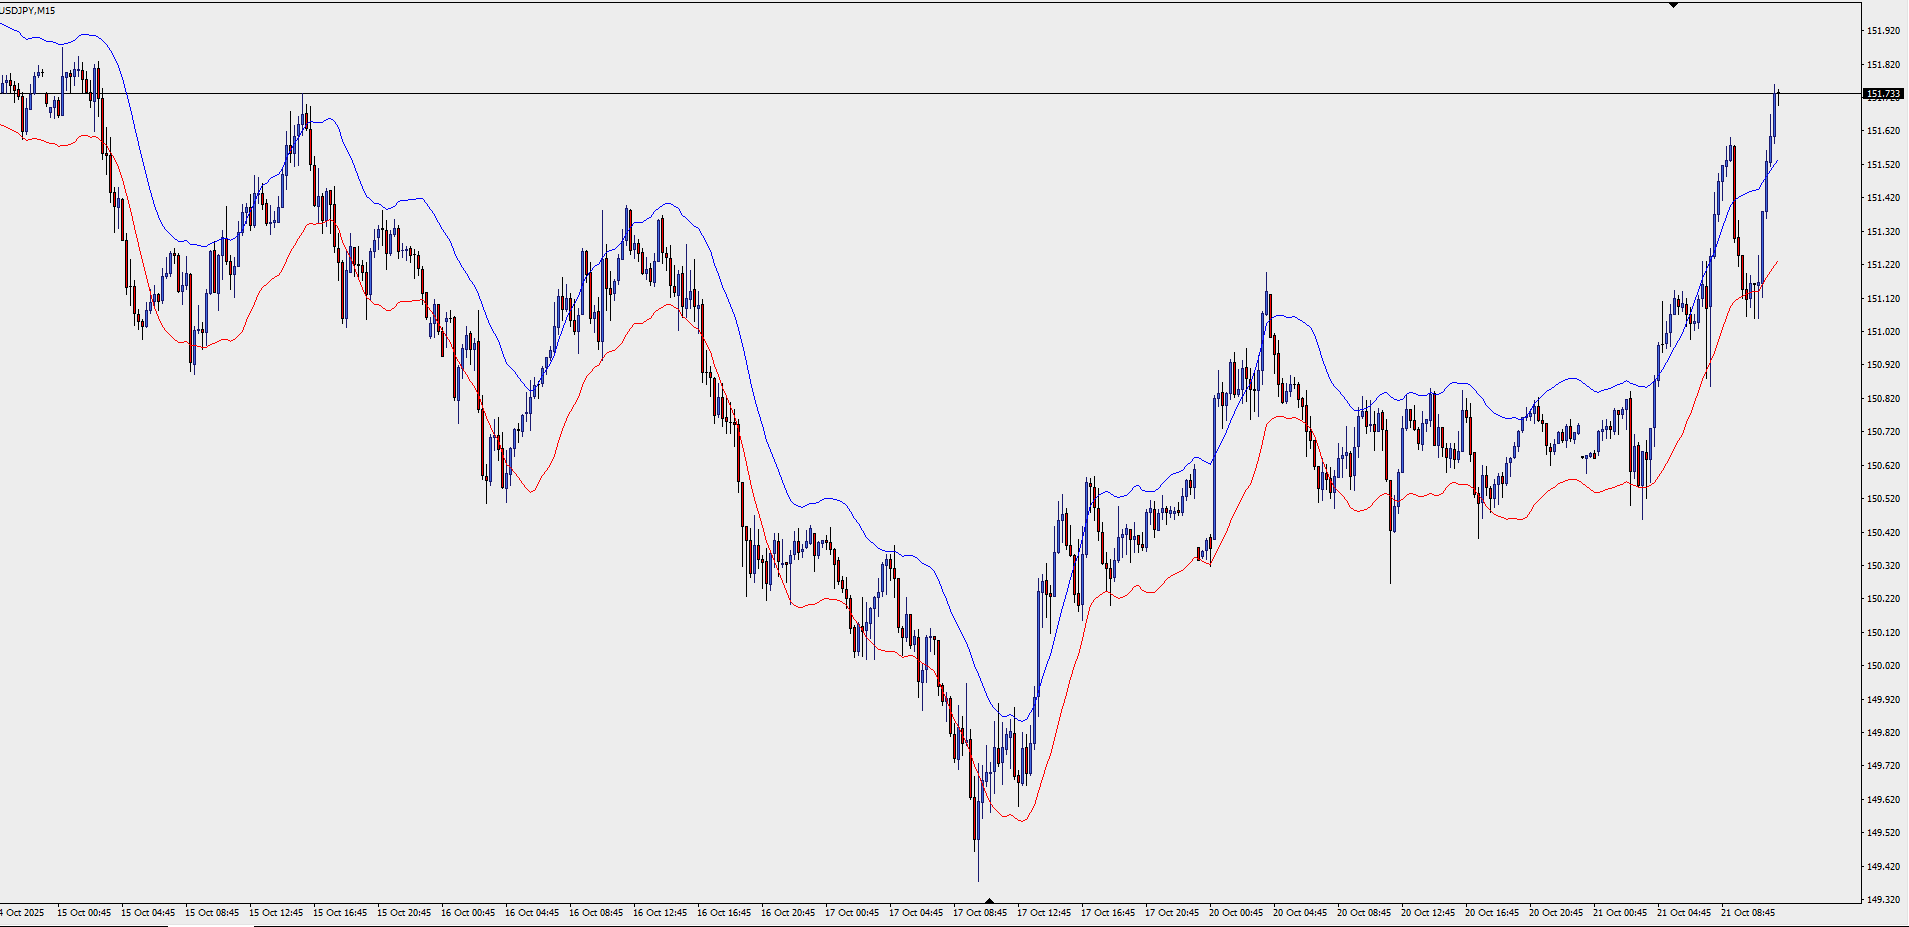This screenshot has height=927, width=1909.
Task: Click the 16 Oct 16:45 time label
Action: 723,913
